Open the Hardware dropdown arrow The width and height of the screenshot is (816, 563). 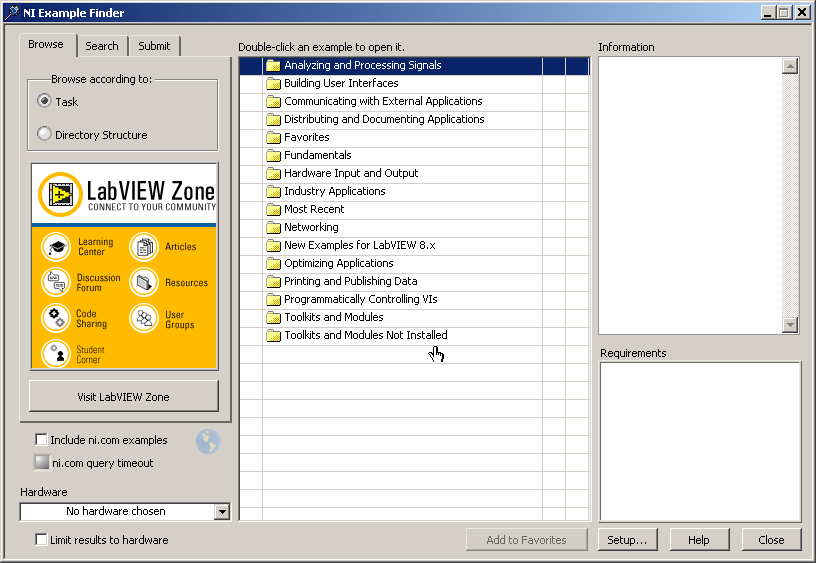tap(222, 511)
